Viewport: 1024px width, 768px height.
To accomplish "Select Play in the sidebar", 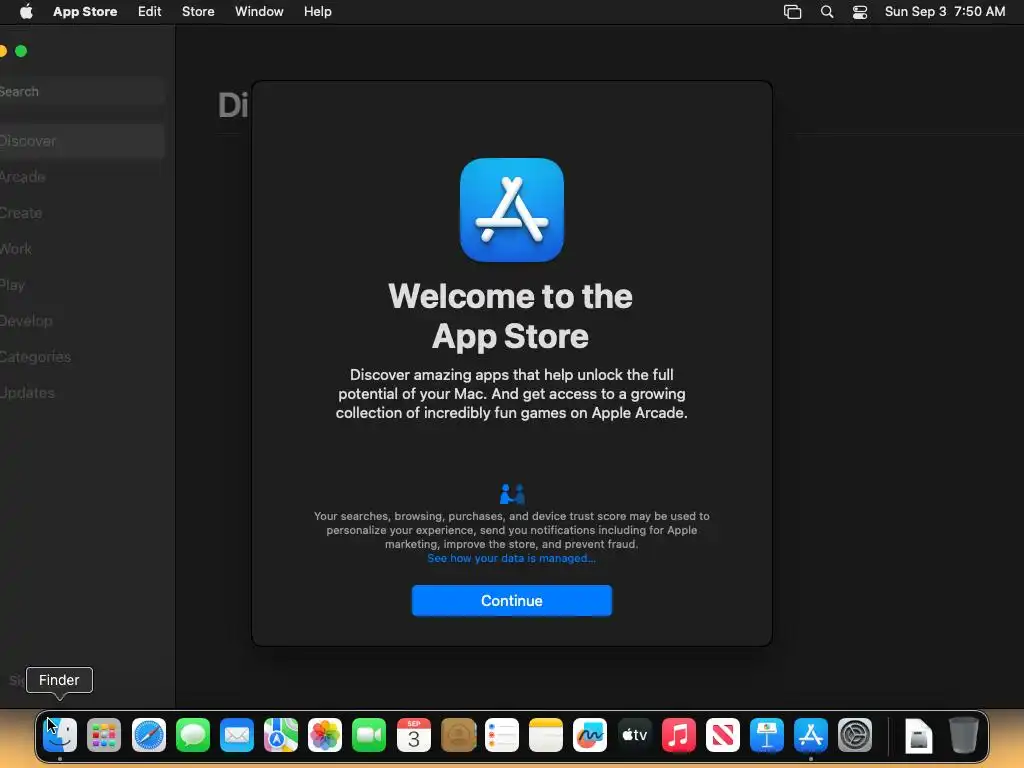I will pyautogui.click(x=82, y=285).
